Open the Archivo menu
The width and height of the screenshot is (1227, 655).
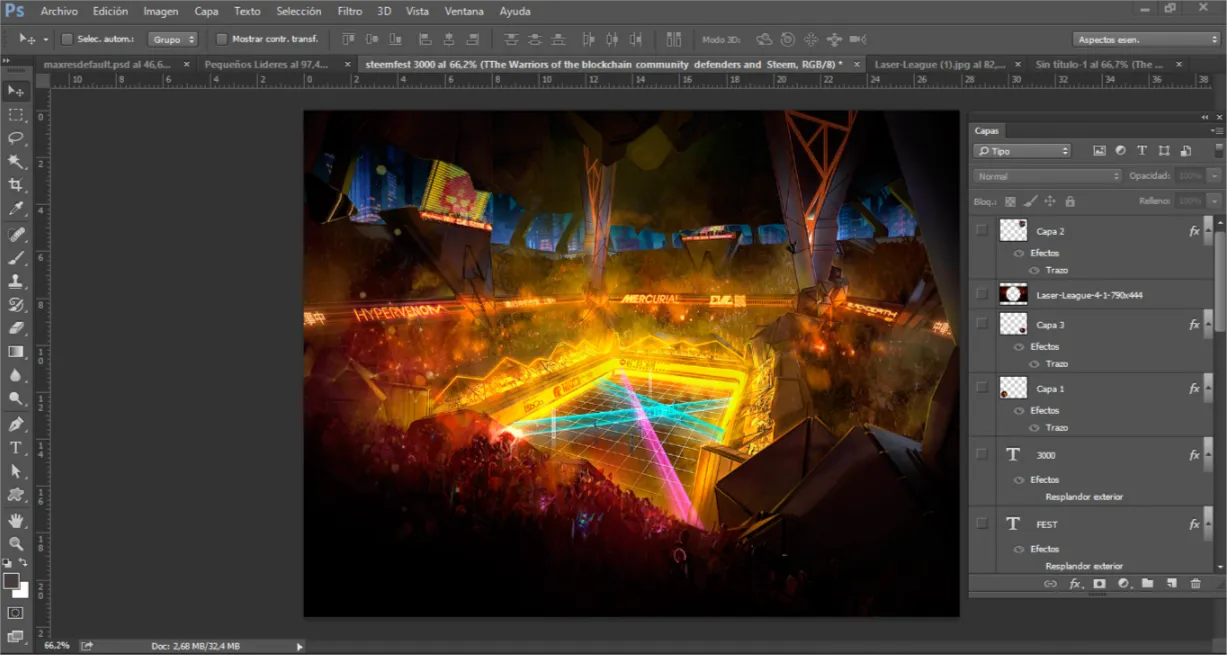(59, 11)
